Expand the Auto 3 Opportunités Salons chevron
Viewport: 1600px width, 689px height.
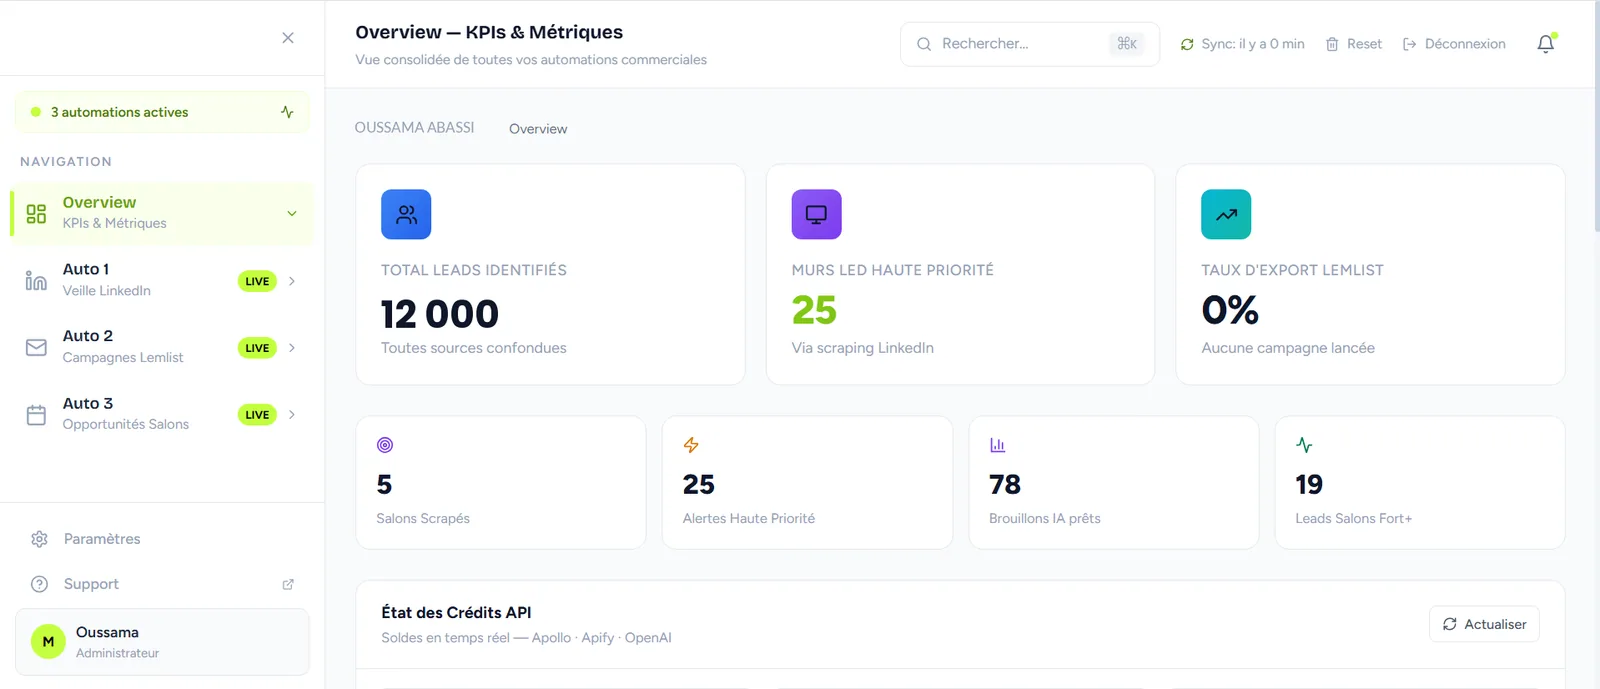[x=292, y=414]
